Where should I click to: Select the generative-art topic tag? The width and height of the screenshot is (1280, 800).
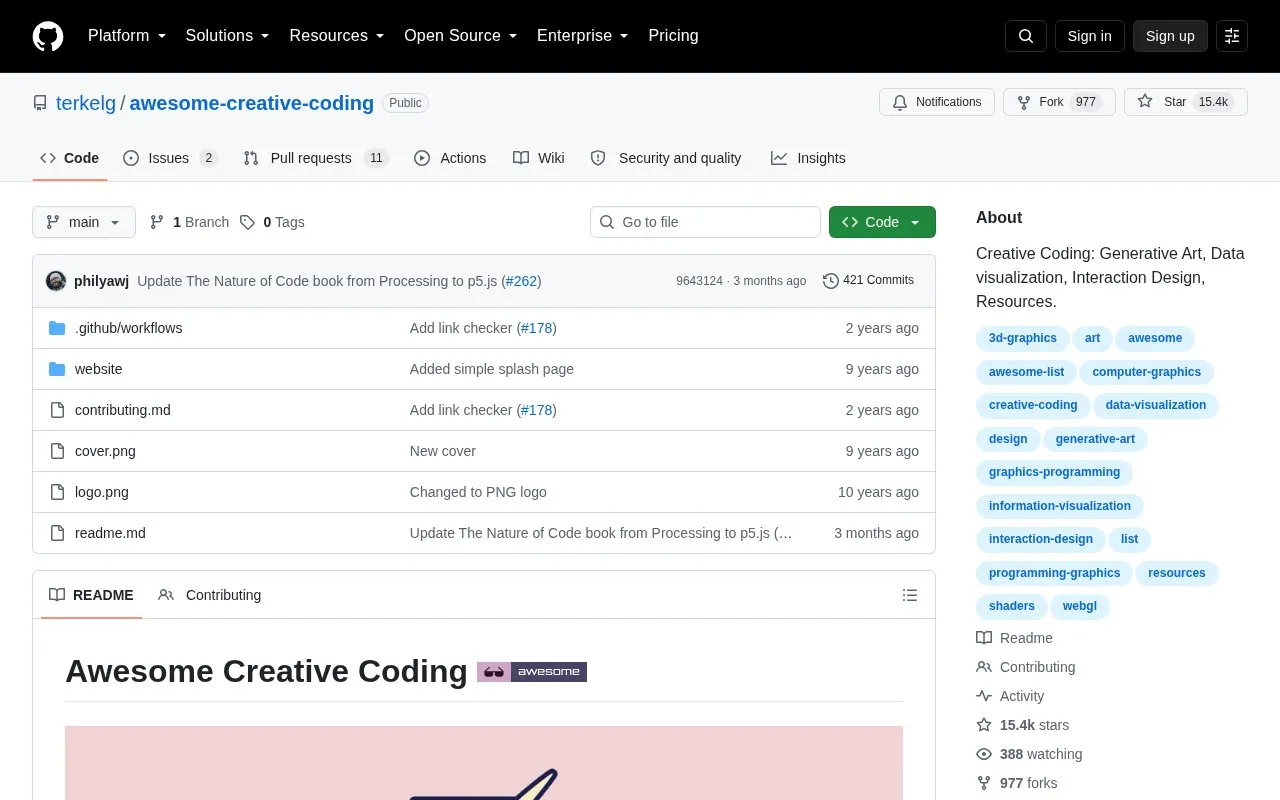(x=1096, y=439)
